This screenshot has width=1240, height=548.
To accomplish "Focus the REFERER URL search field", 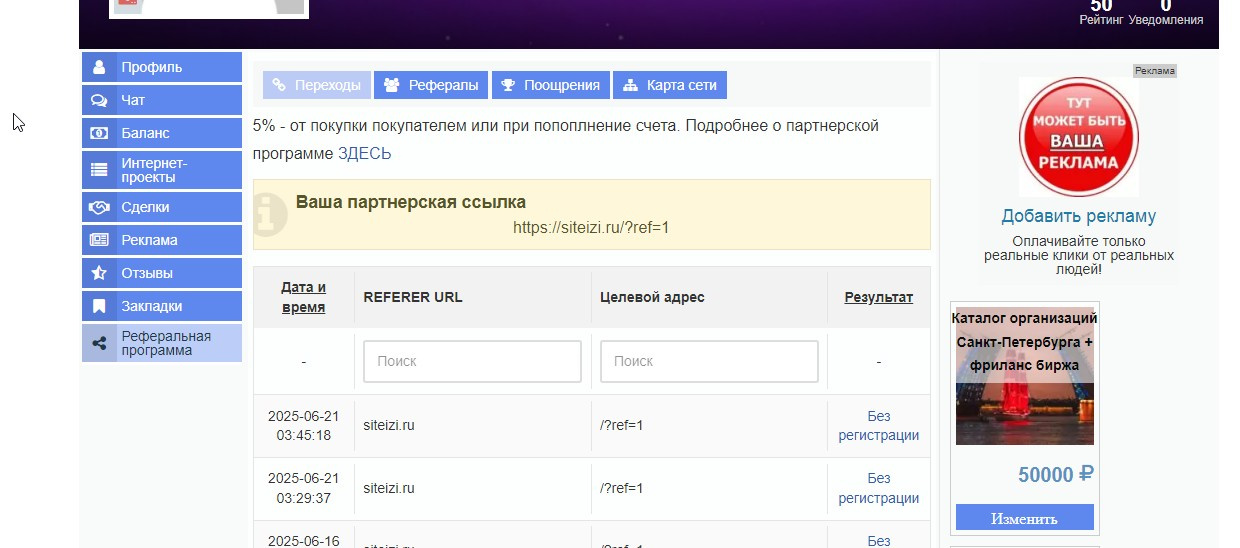I will click(x=472, y=361).
